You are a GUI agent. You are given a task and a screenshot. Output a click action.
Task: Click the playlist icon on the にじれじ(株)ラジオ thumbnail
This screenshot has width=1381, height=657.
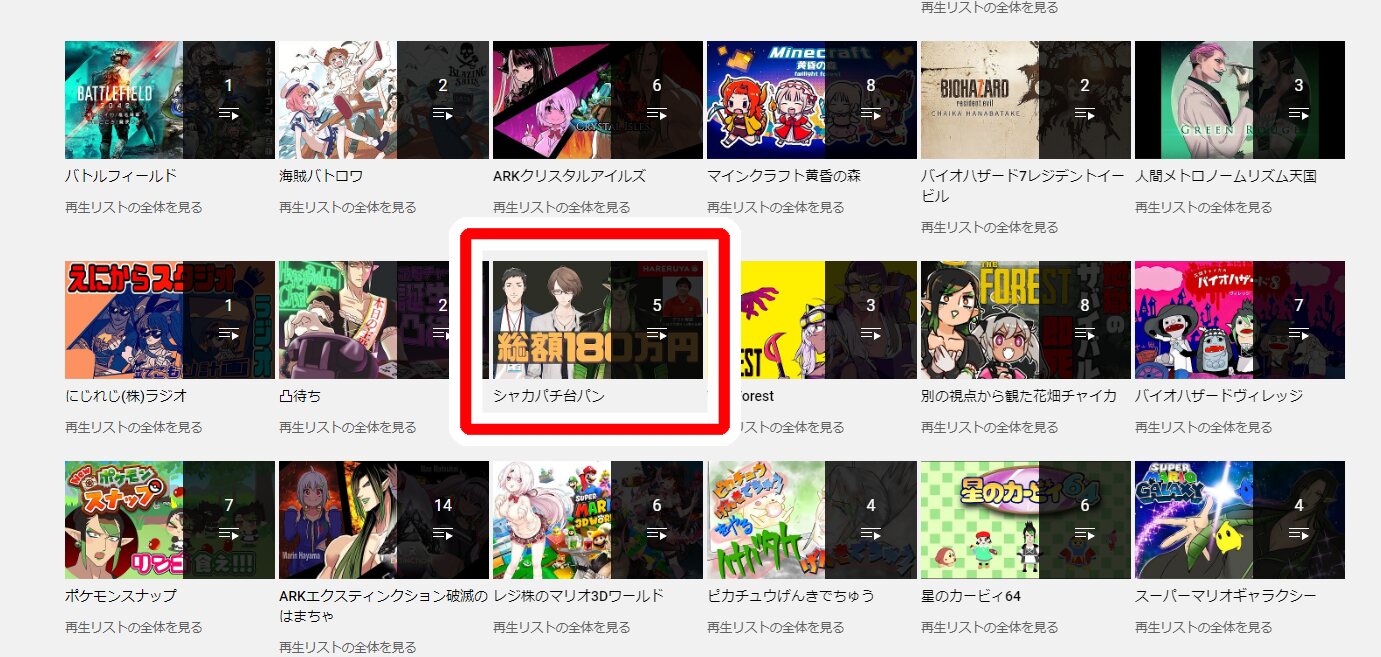click(229, 334)
